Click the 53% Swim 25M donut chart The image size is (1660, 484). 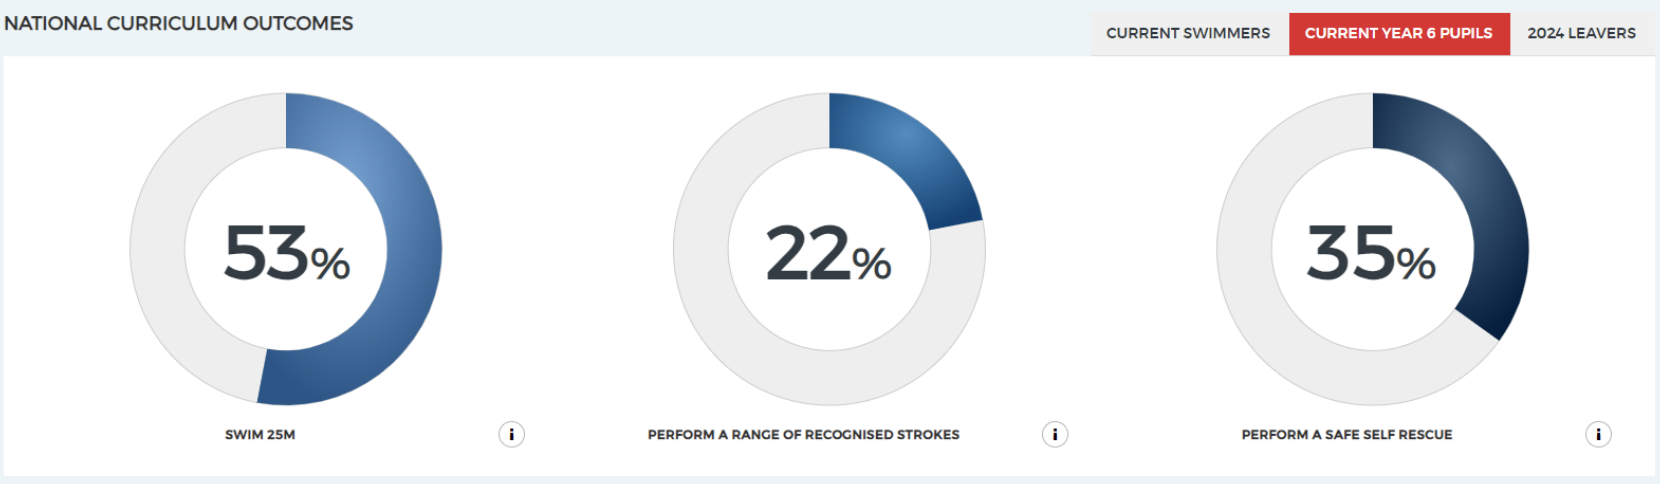click(x=286, y=249)
